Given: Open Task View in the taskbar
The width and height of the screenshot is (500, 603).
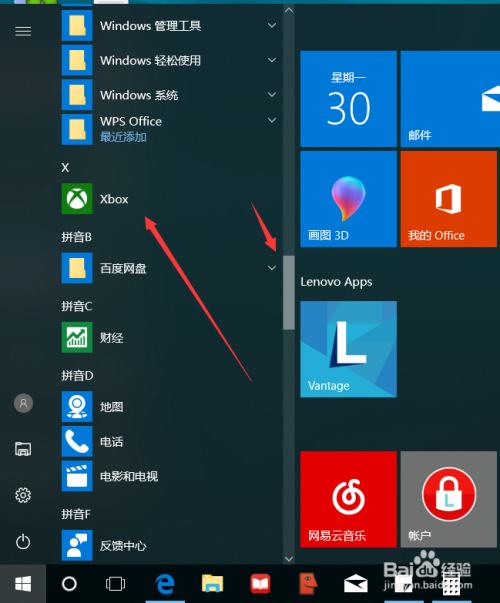Looking at the screenshot, I should click(x=115, y=584).
